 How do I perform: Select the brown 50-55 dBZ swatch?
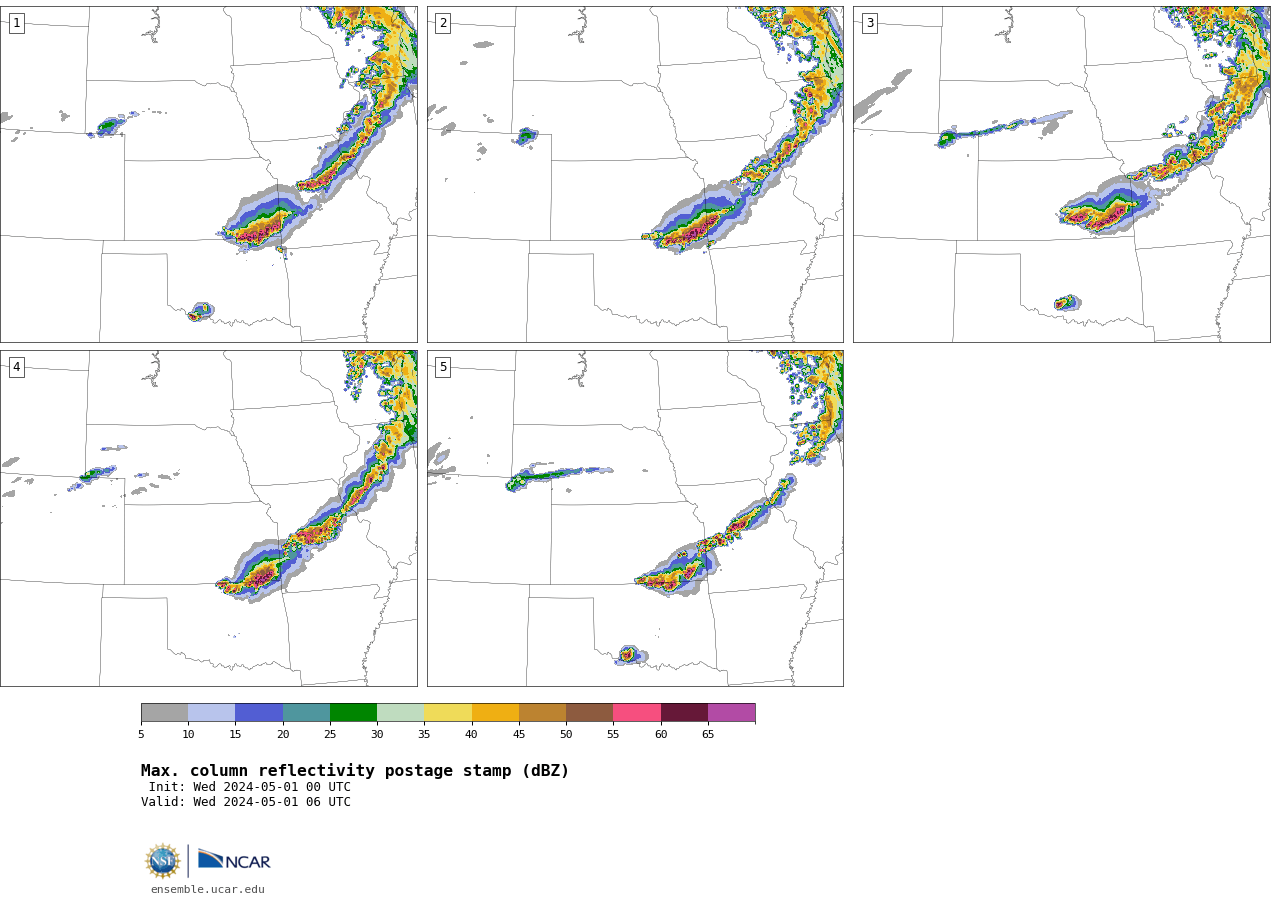click(589, 712)
